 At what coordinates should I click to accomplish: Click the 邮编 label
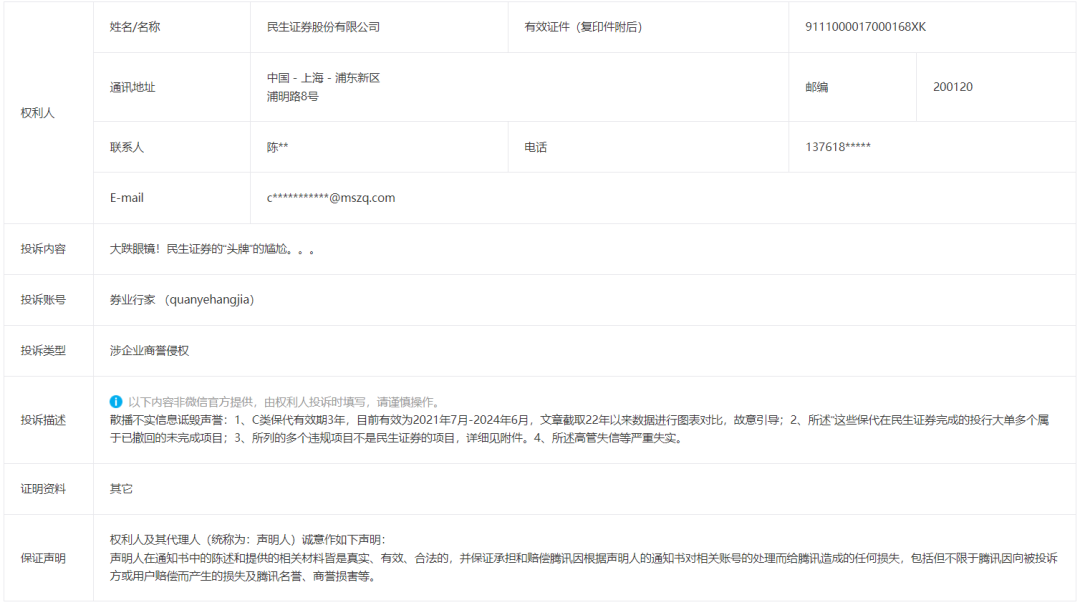click(817, 88)
